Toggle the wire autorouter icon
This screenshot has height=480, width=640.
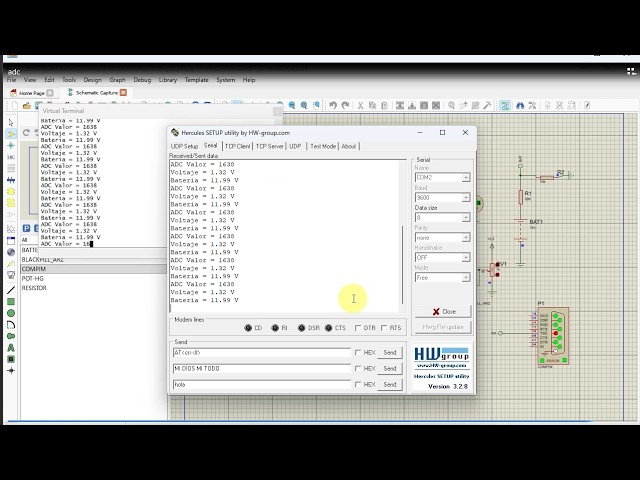[505, 105]
